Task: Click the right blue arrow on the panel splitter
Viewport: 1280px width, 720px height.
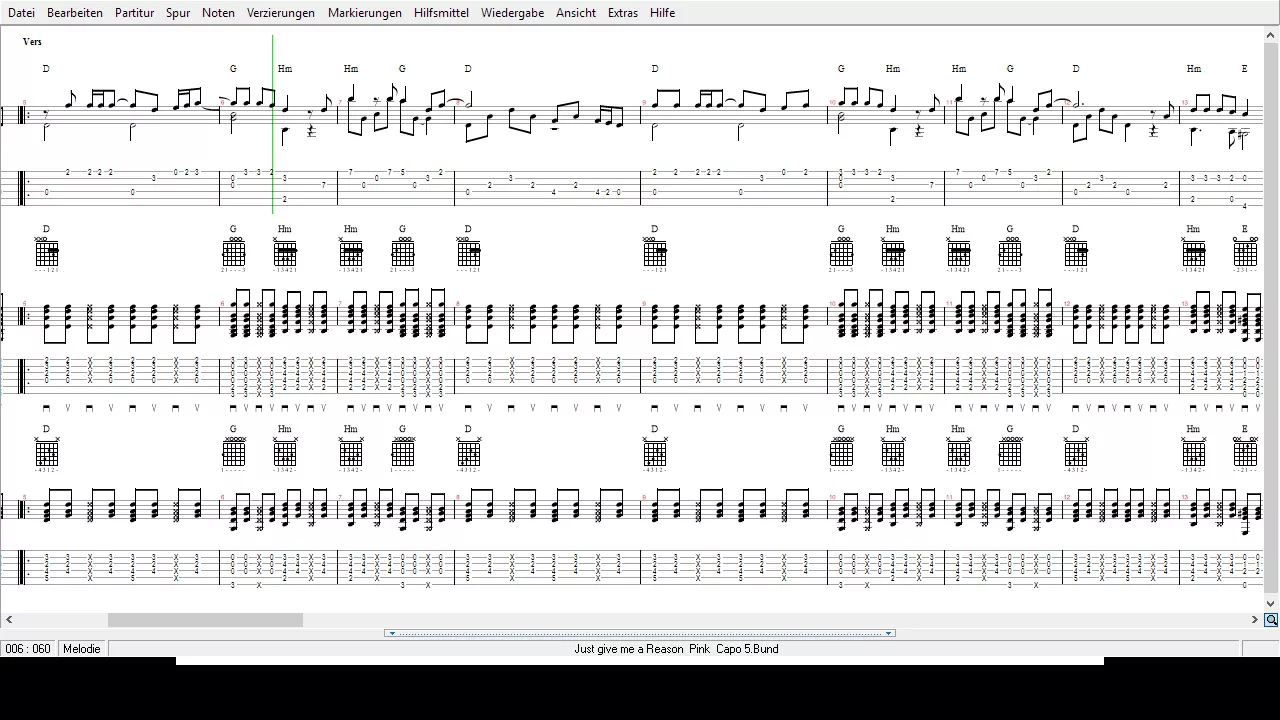Action: pyautogui.click(x=888, y=633)
